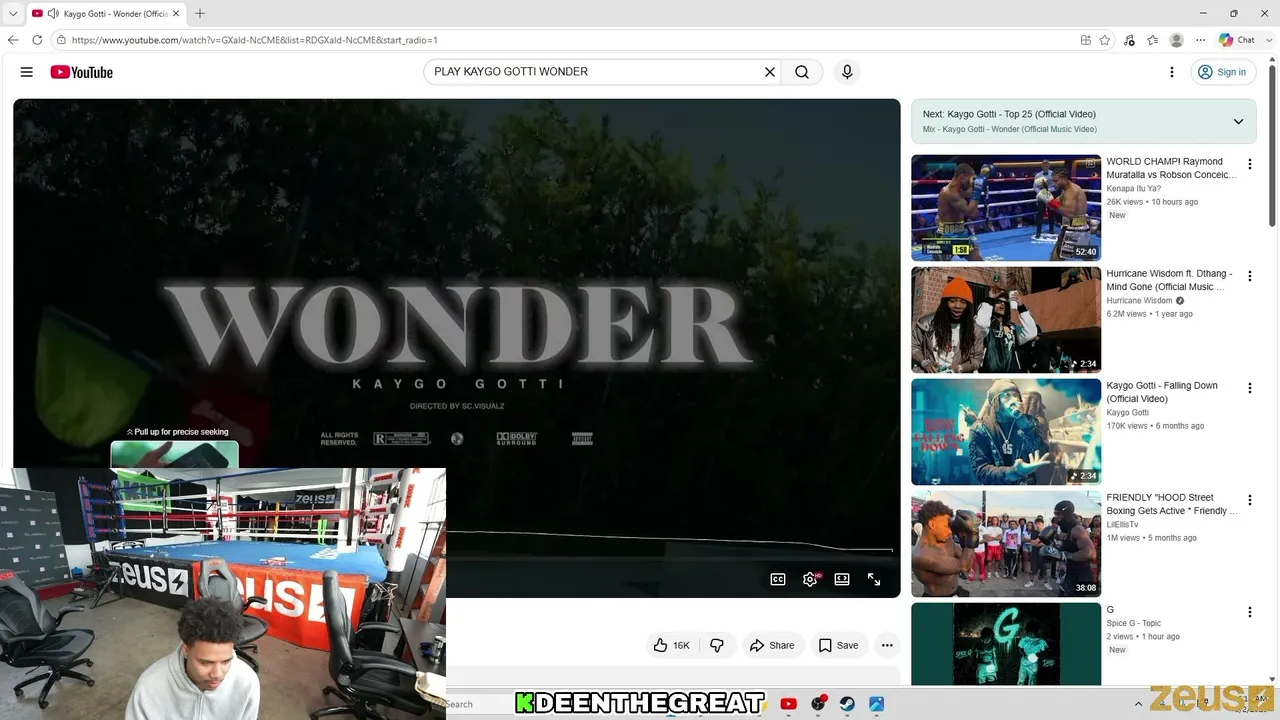This screenshot has width=1280, height=720.
Task: Open the browser favorites list
Action: click(x=1153, y=40)
